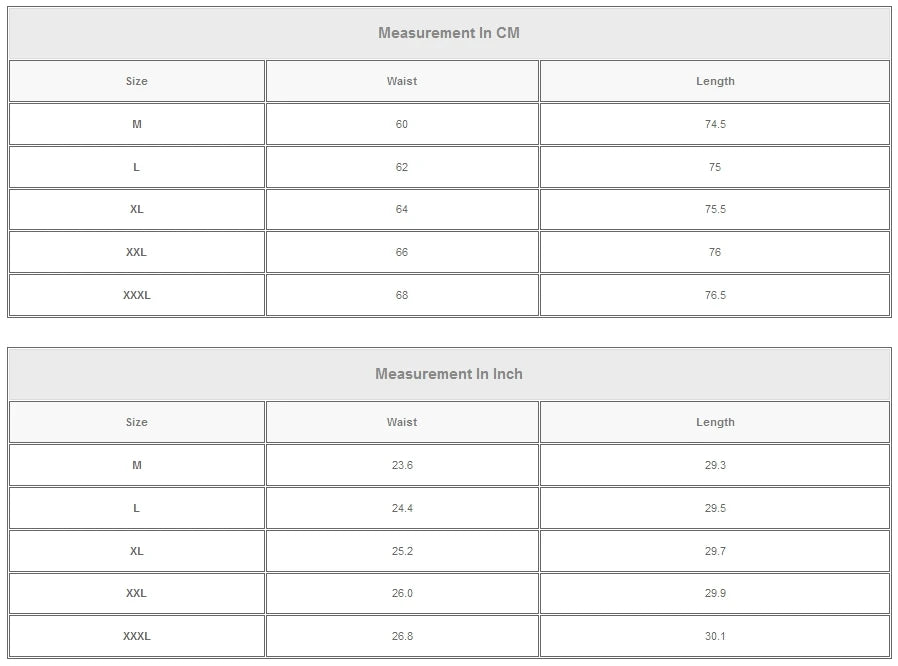The image size is (898, 666).
Task: Click the Waist header in the Inch table
Action: 402,422
